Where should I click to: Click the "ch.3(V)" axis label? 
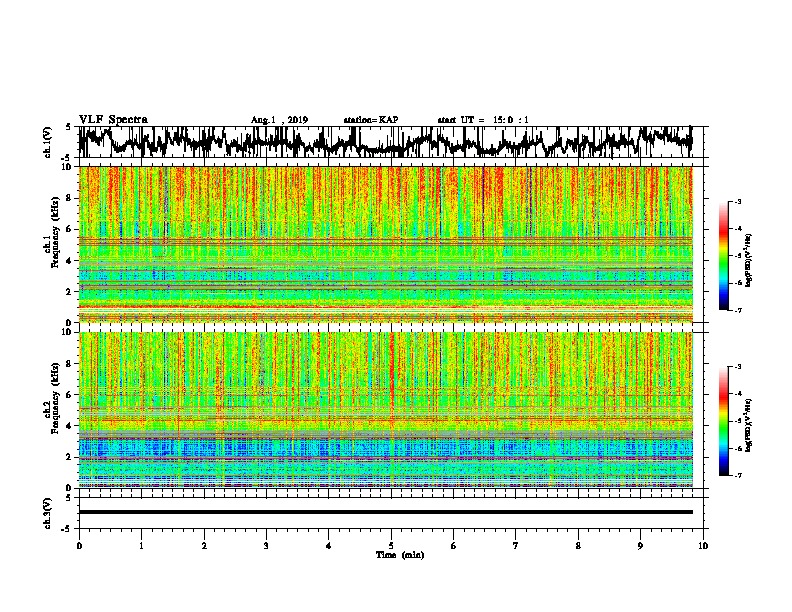click(47, 514)
